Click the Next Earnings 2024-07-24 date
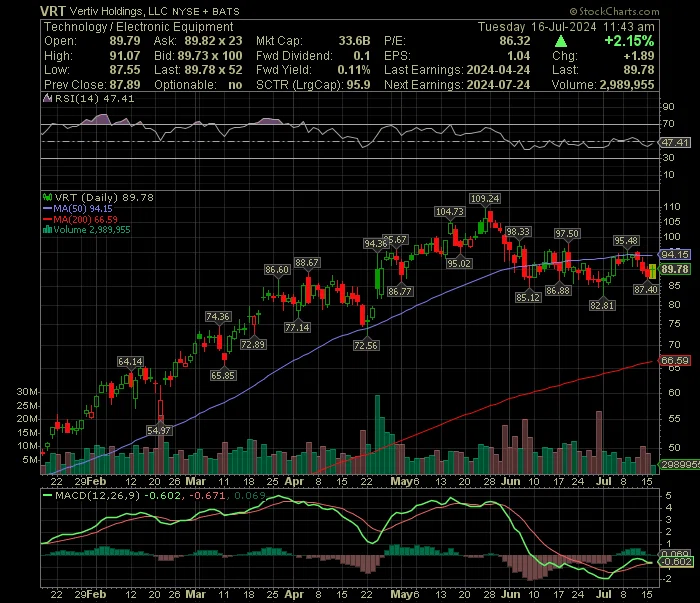The height and width of the screenshot is (603, 700). coord(499,85)
